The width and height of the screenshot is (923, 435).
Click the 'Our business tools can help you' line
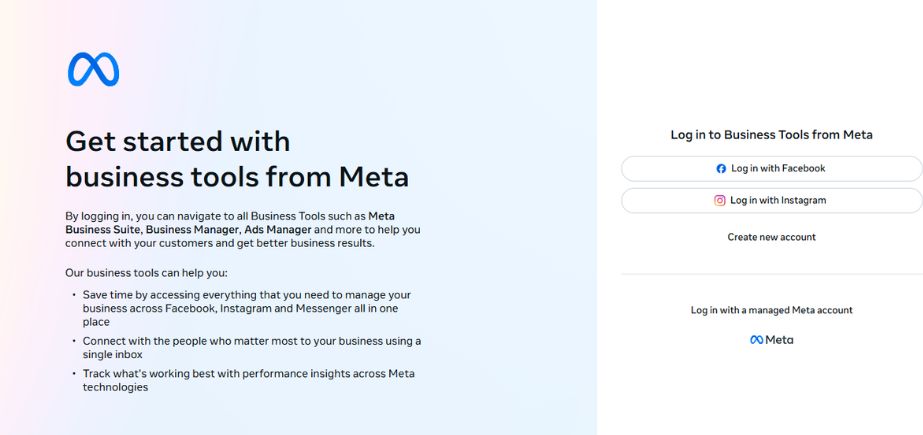tap(146, 274)
